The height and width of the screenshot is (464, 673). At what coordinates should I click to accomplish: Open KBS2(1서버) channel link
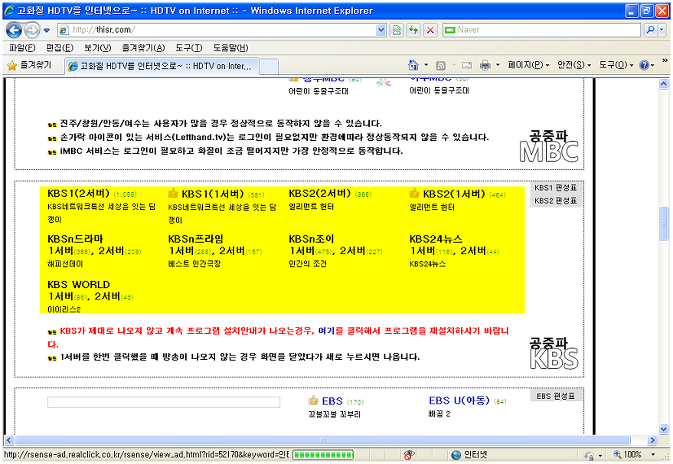click(454, 194)
